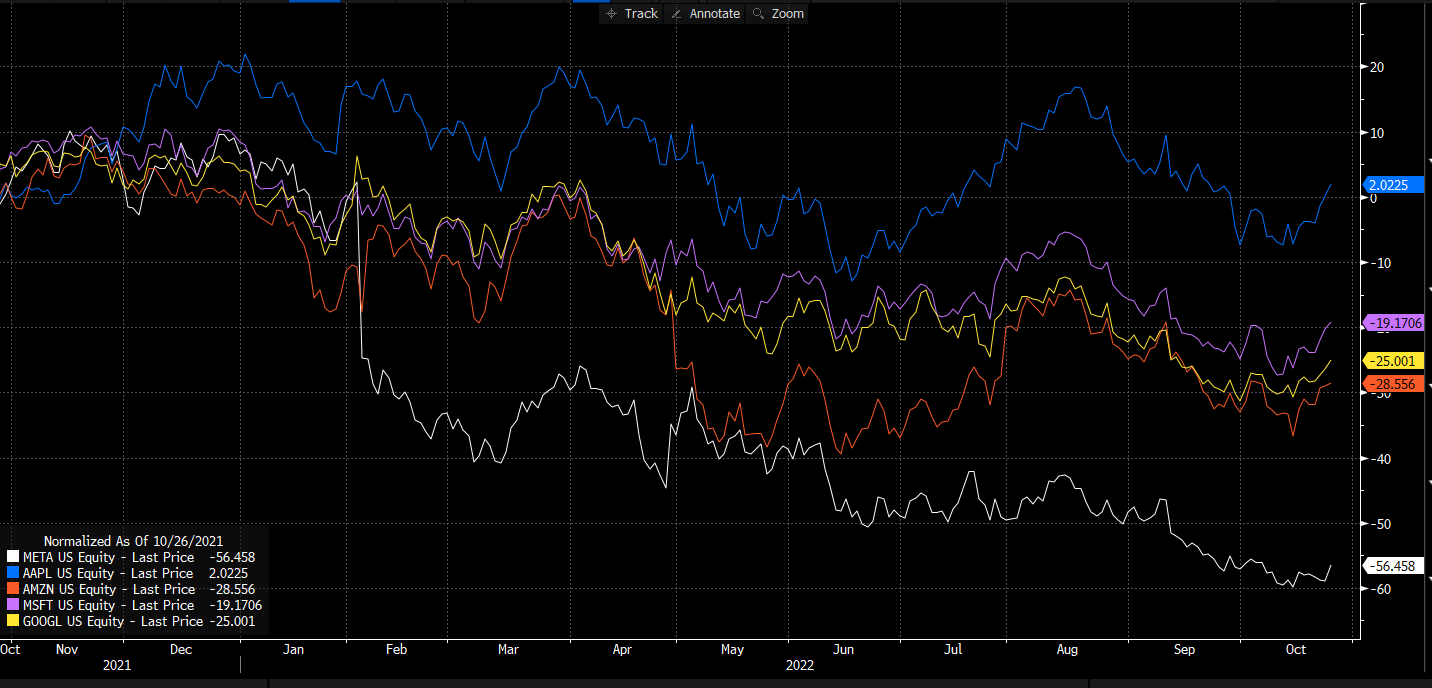Click the May month label on x-axis

pos(732,649)
